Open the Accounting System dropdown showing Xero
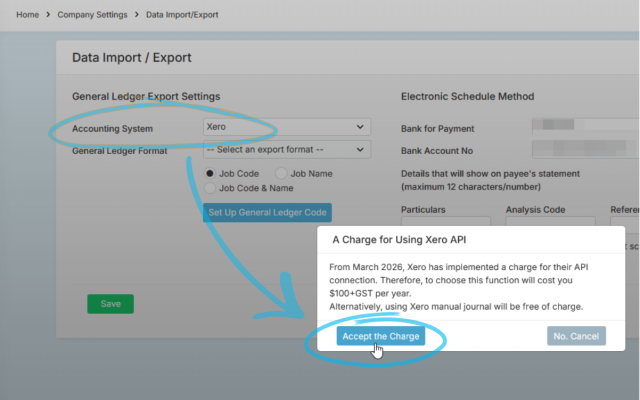The image size is (640, 400). (x=285, y=128)
